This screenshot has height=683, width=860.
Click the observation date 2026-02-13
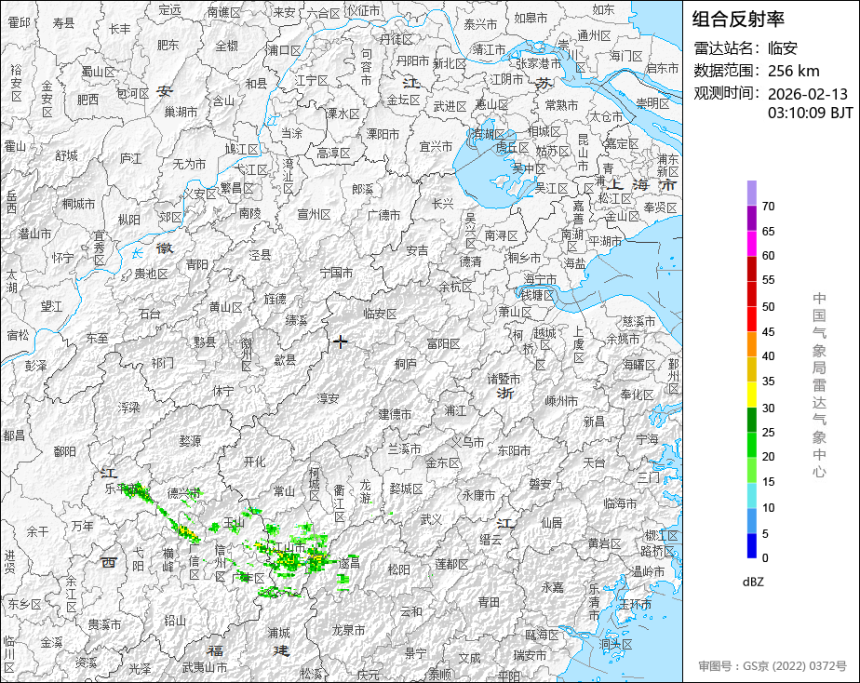point(807,94)
